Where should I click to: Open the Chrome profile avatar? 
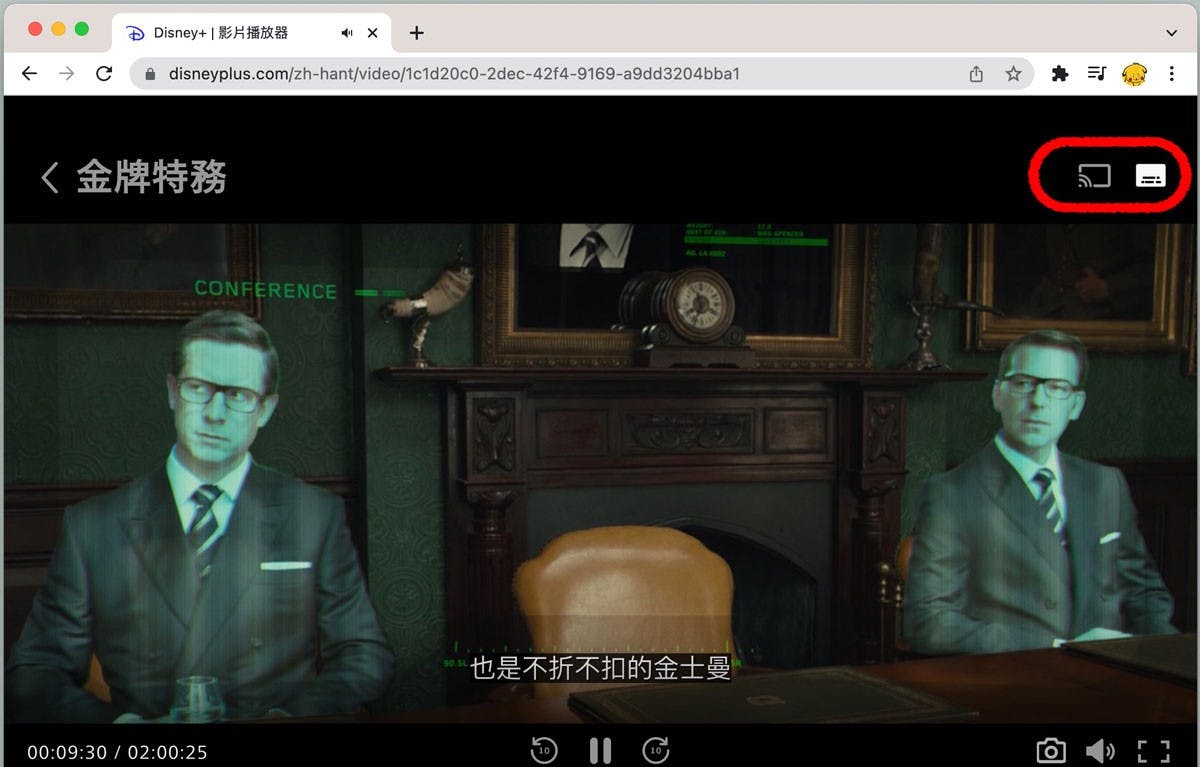click(1134, 74)
